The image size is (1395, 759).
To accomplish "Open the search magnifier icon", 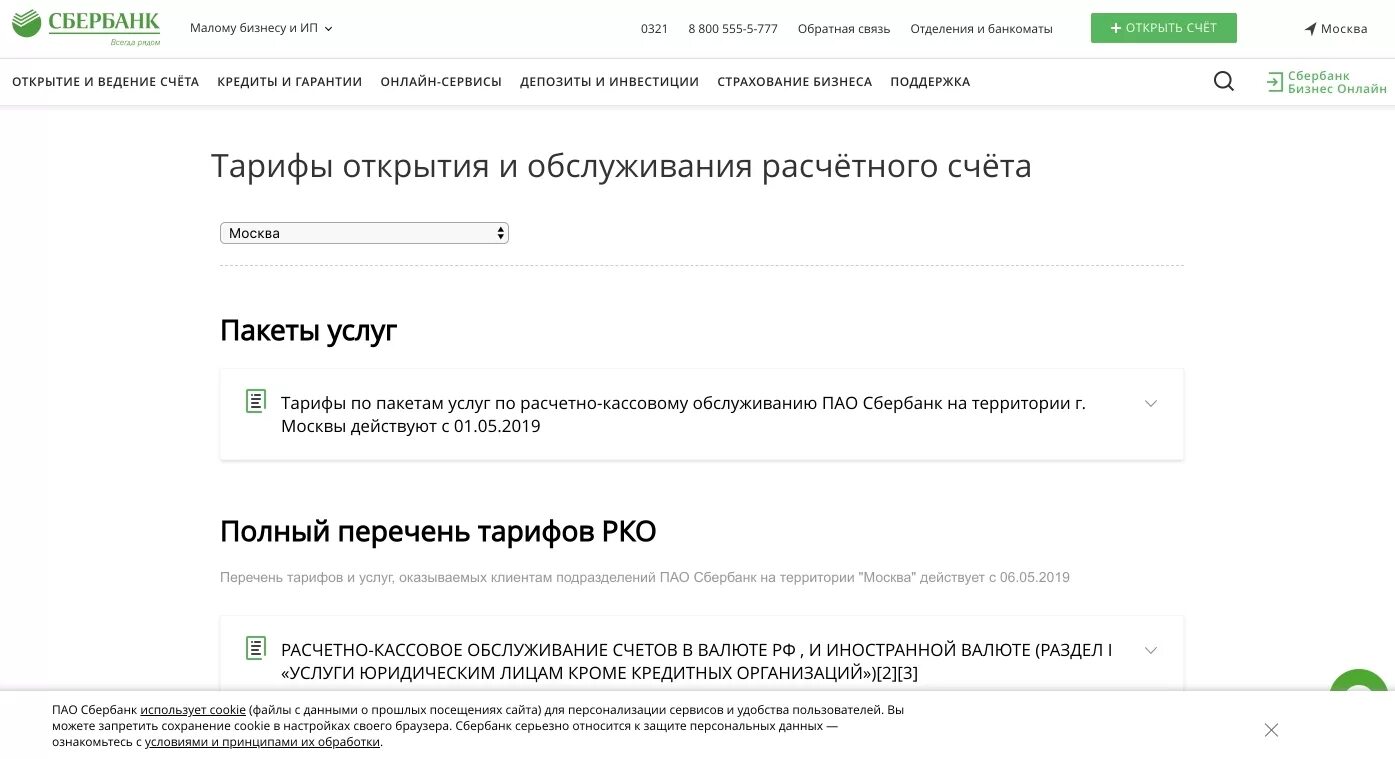I will 1223,82.
